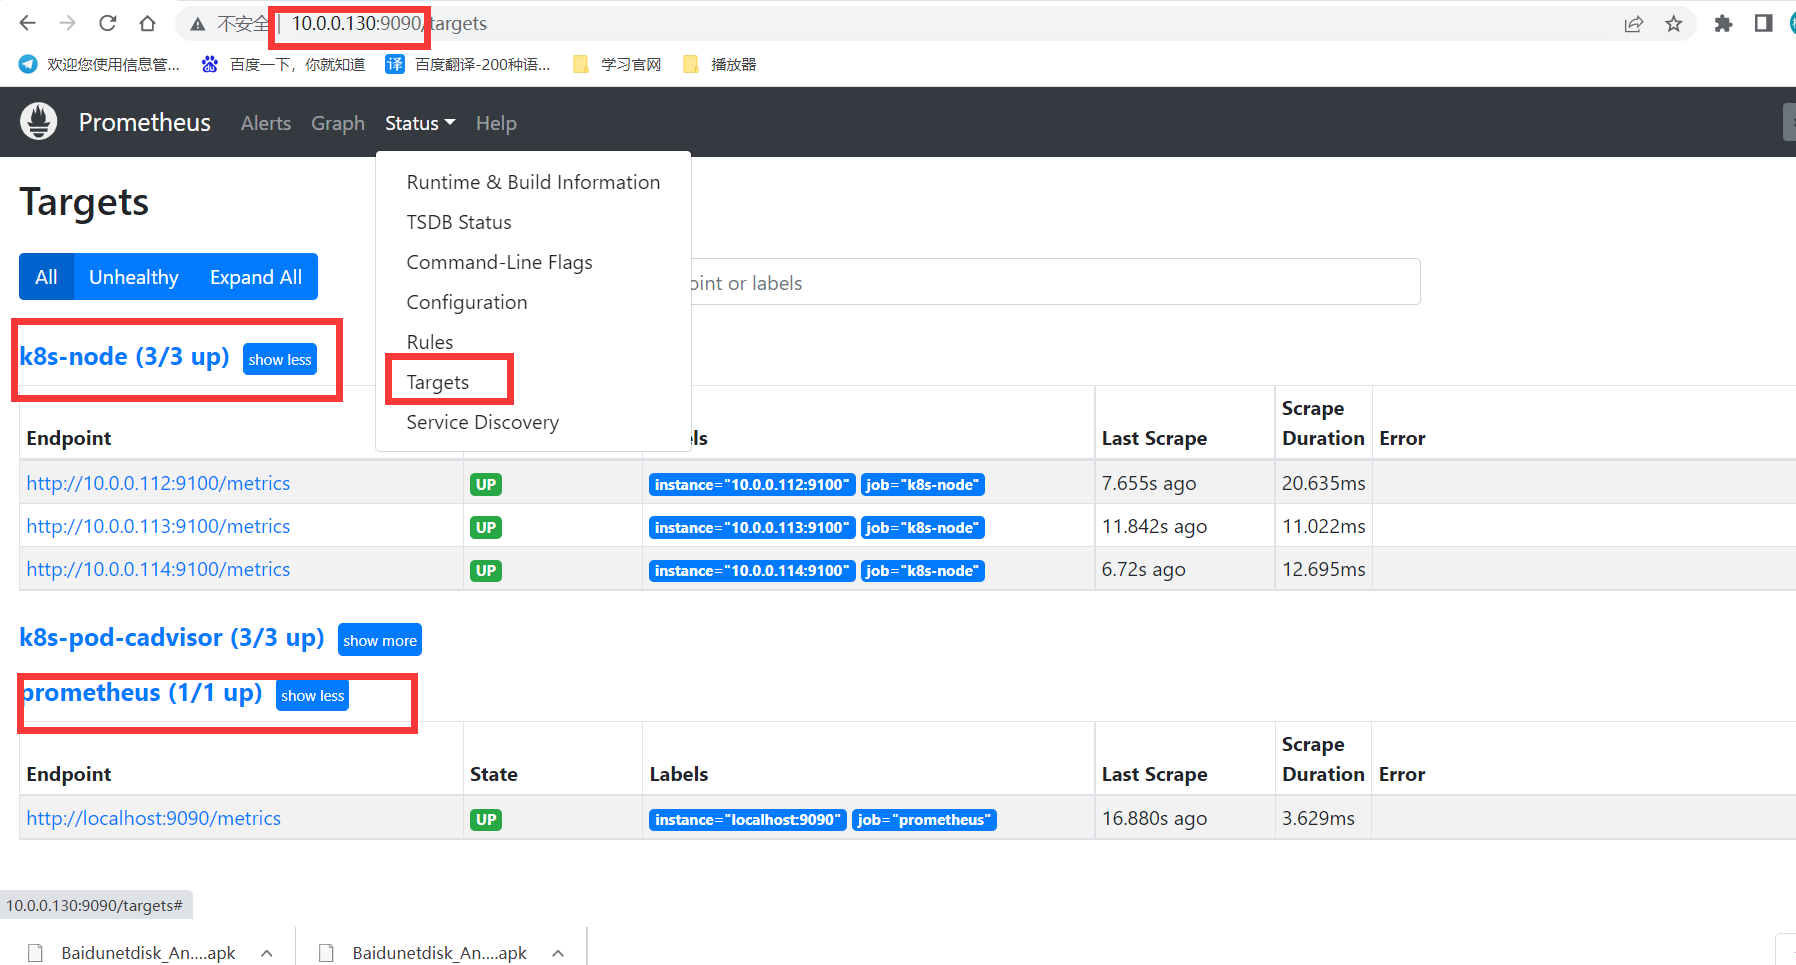The image size is (1796, 965).
Task: Click instance="localhost:9090" label
Action: tap(748, 819)
